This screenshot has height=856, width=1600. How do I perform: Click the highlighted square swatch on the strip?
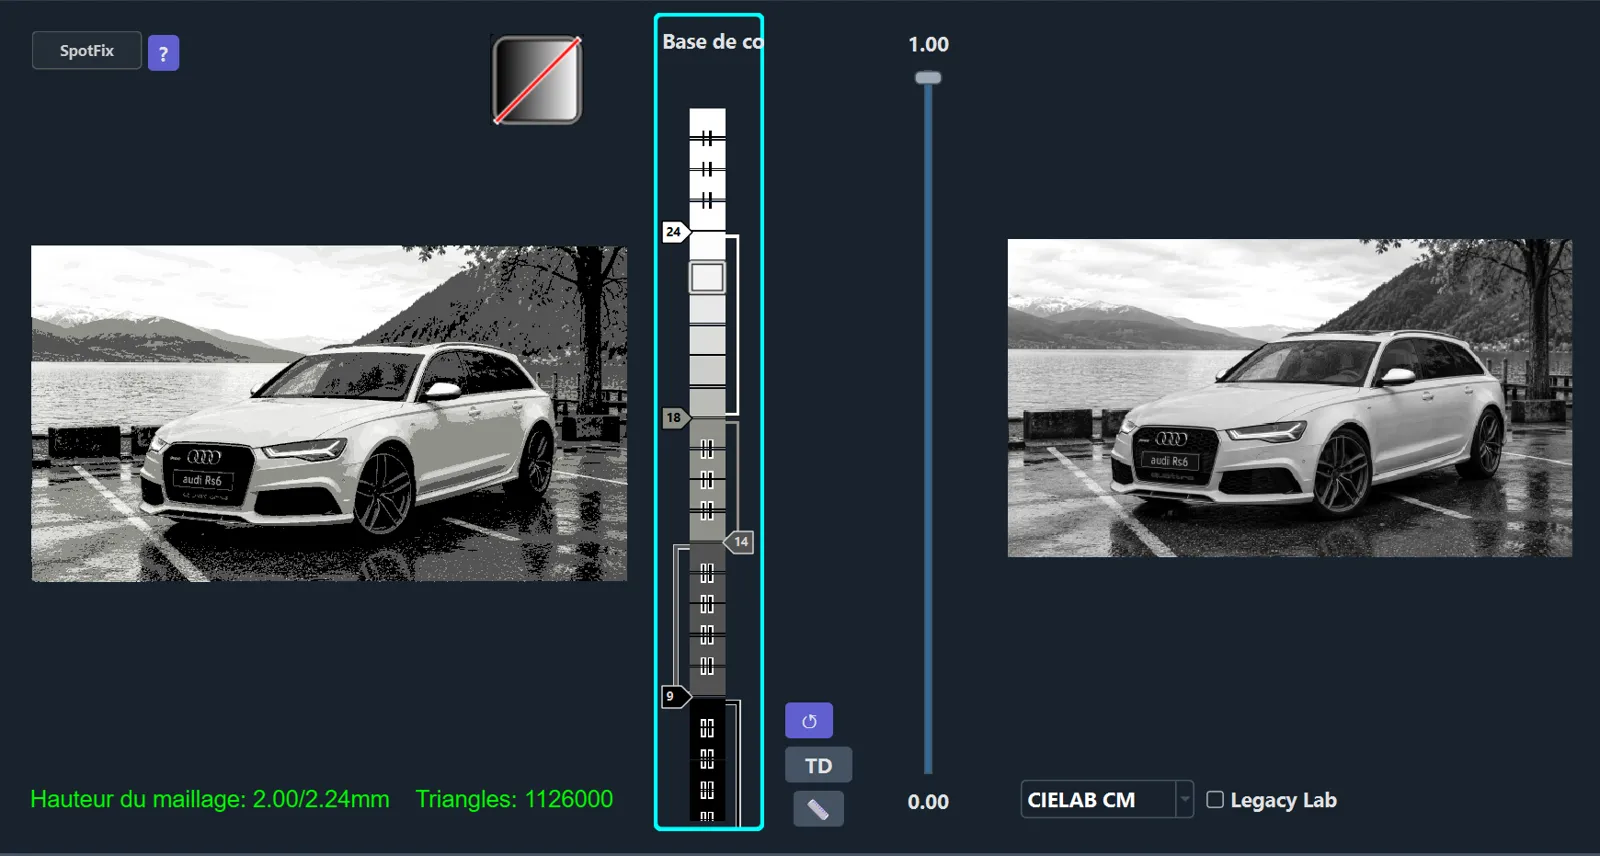707,277
